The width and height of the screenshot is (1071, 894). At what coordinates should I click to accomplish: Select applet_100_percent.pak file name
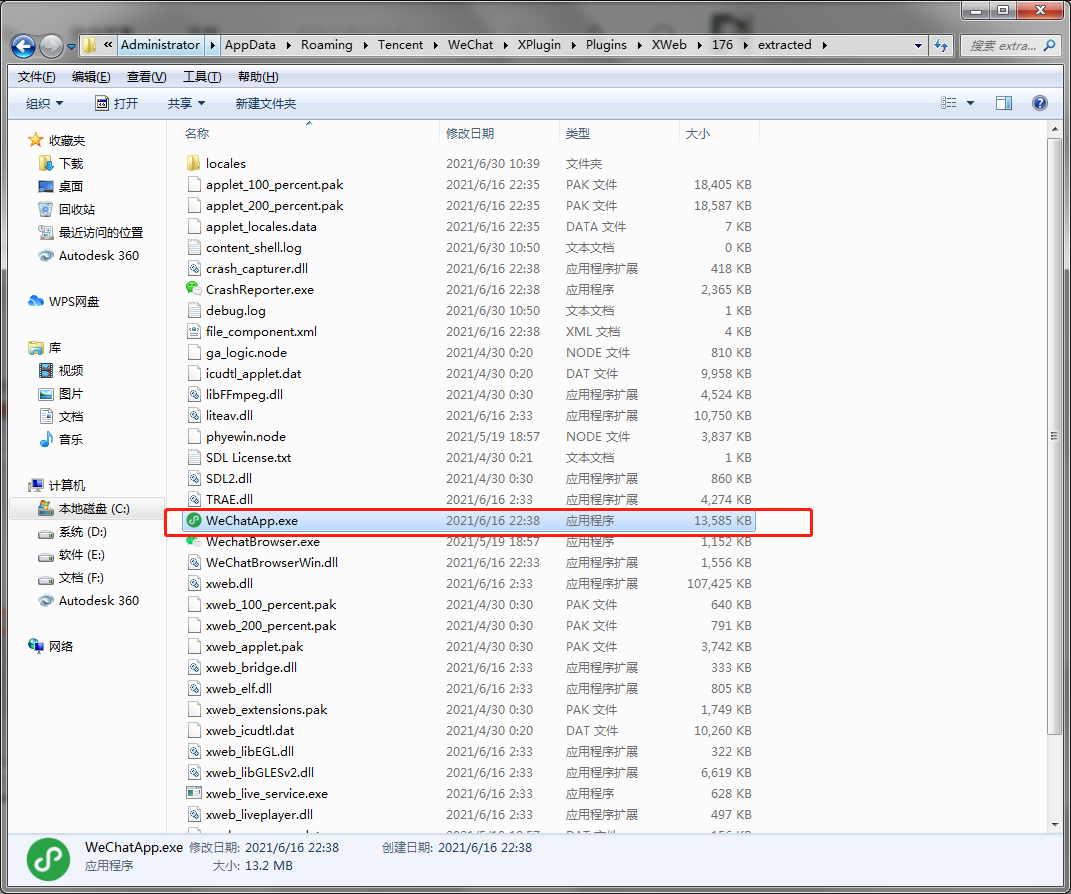tap(275, 184)
